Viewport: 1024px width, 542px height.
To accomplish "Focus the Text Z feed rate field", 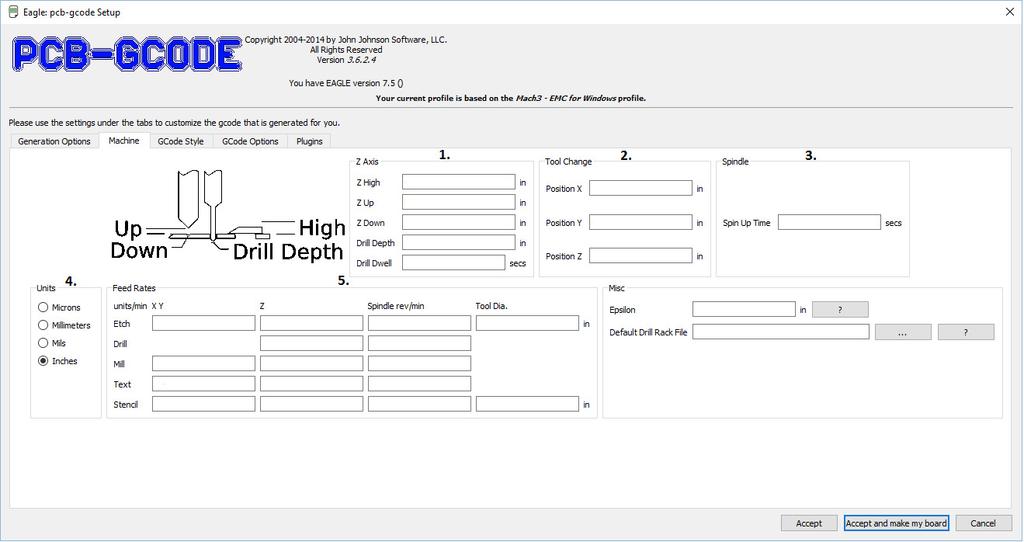I will pyautogui.click(x=312, y=383).
